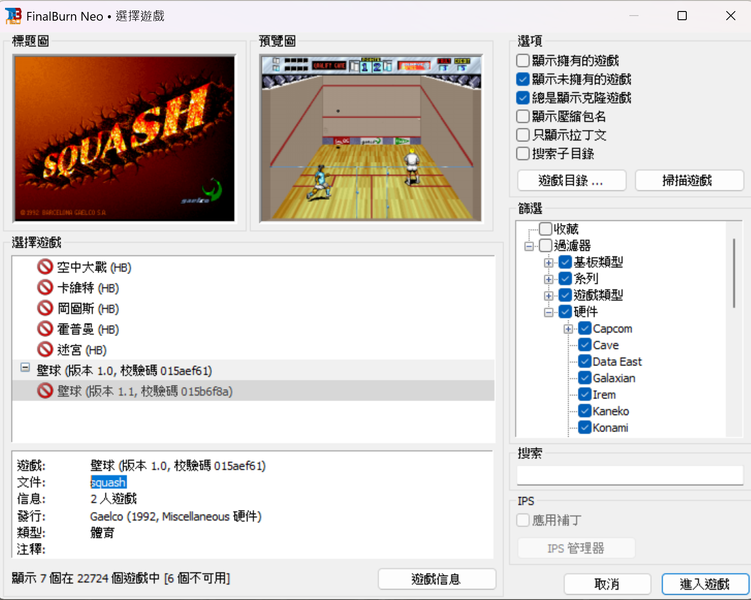751x600 pixels.
Task: Select the 霍普曼 (HB) game row
Action: coord(253,329)
